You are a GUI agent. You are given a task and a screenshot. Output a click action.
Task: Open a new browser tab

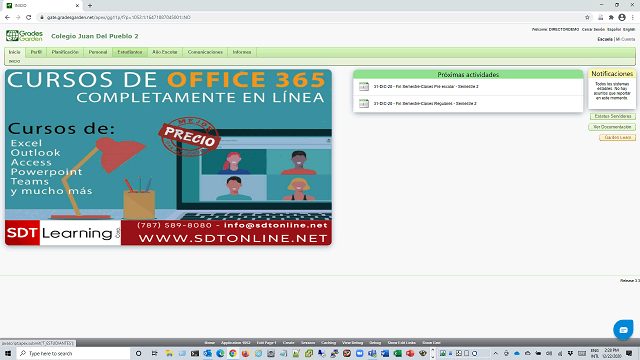coord(90,6)
